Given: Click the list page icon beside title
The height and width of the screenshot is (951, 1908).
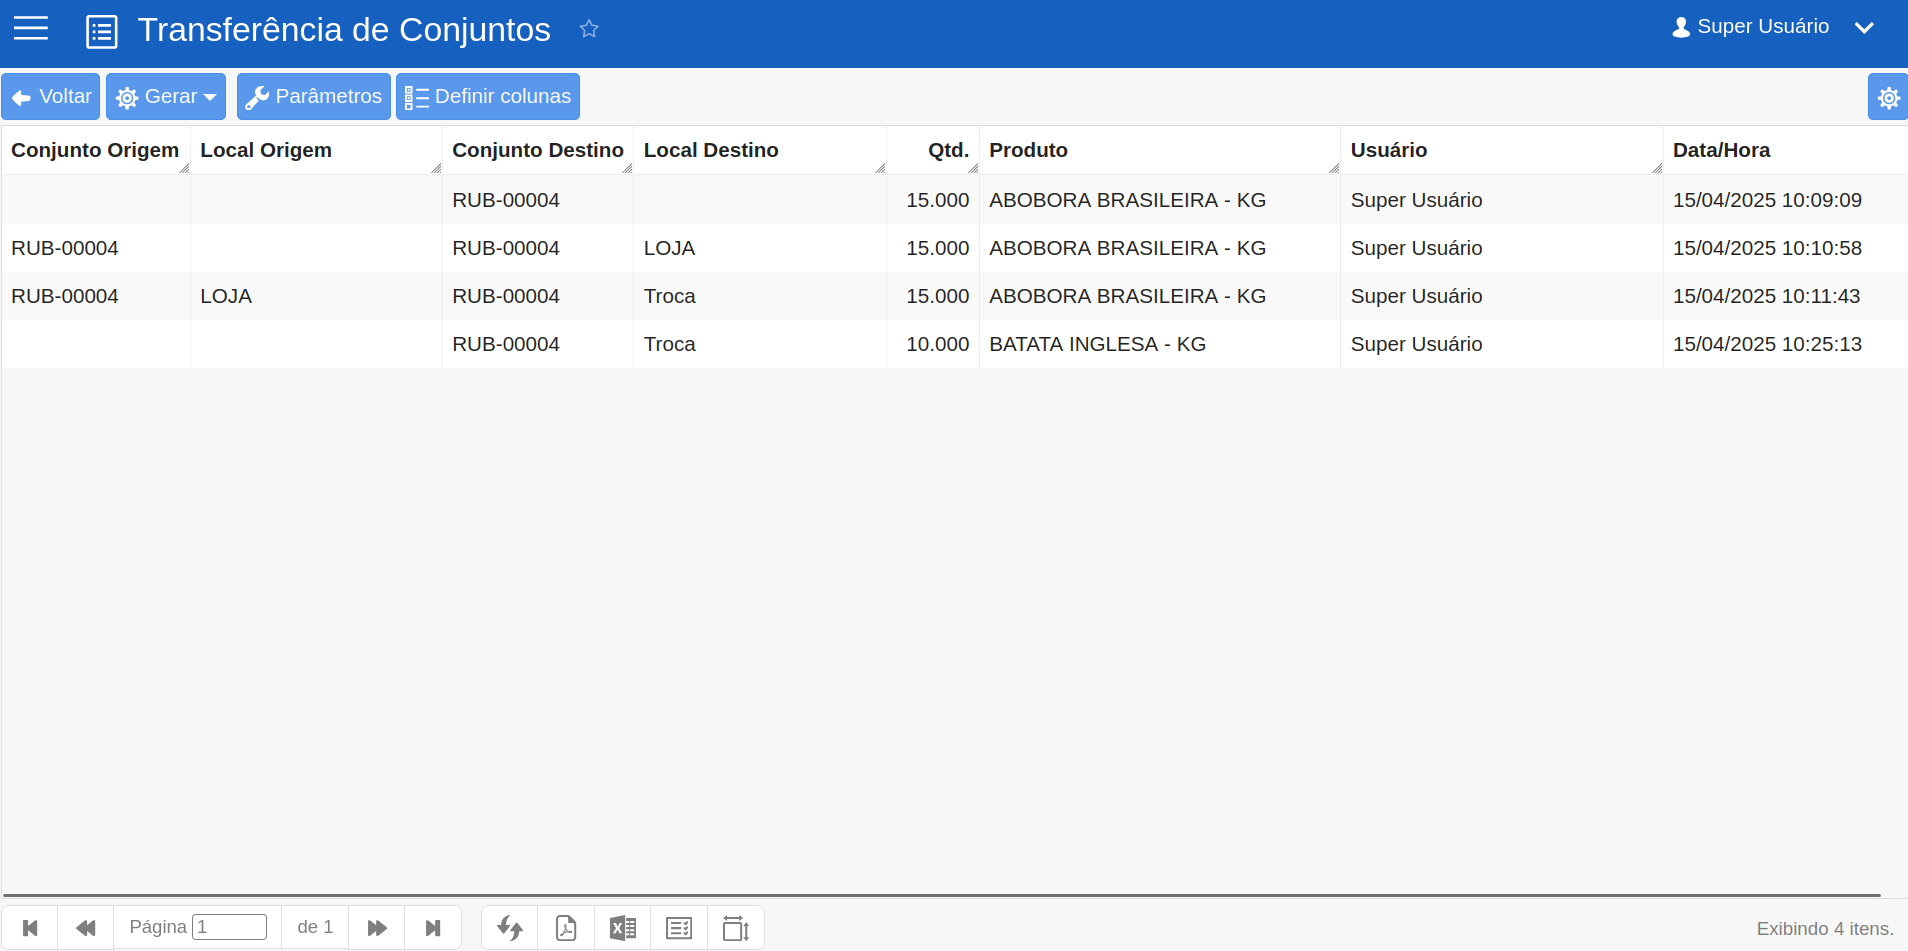Looking at the screenshot, I should click(102, 32).
